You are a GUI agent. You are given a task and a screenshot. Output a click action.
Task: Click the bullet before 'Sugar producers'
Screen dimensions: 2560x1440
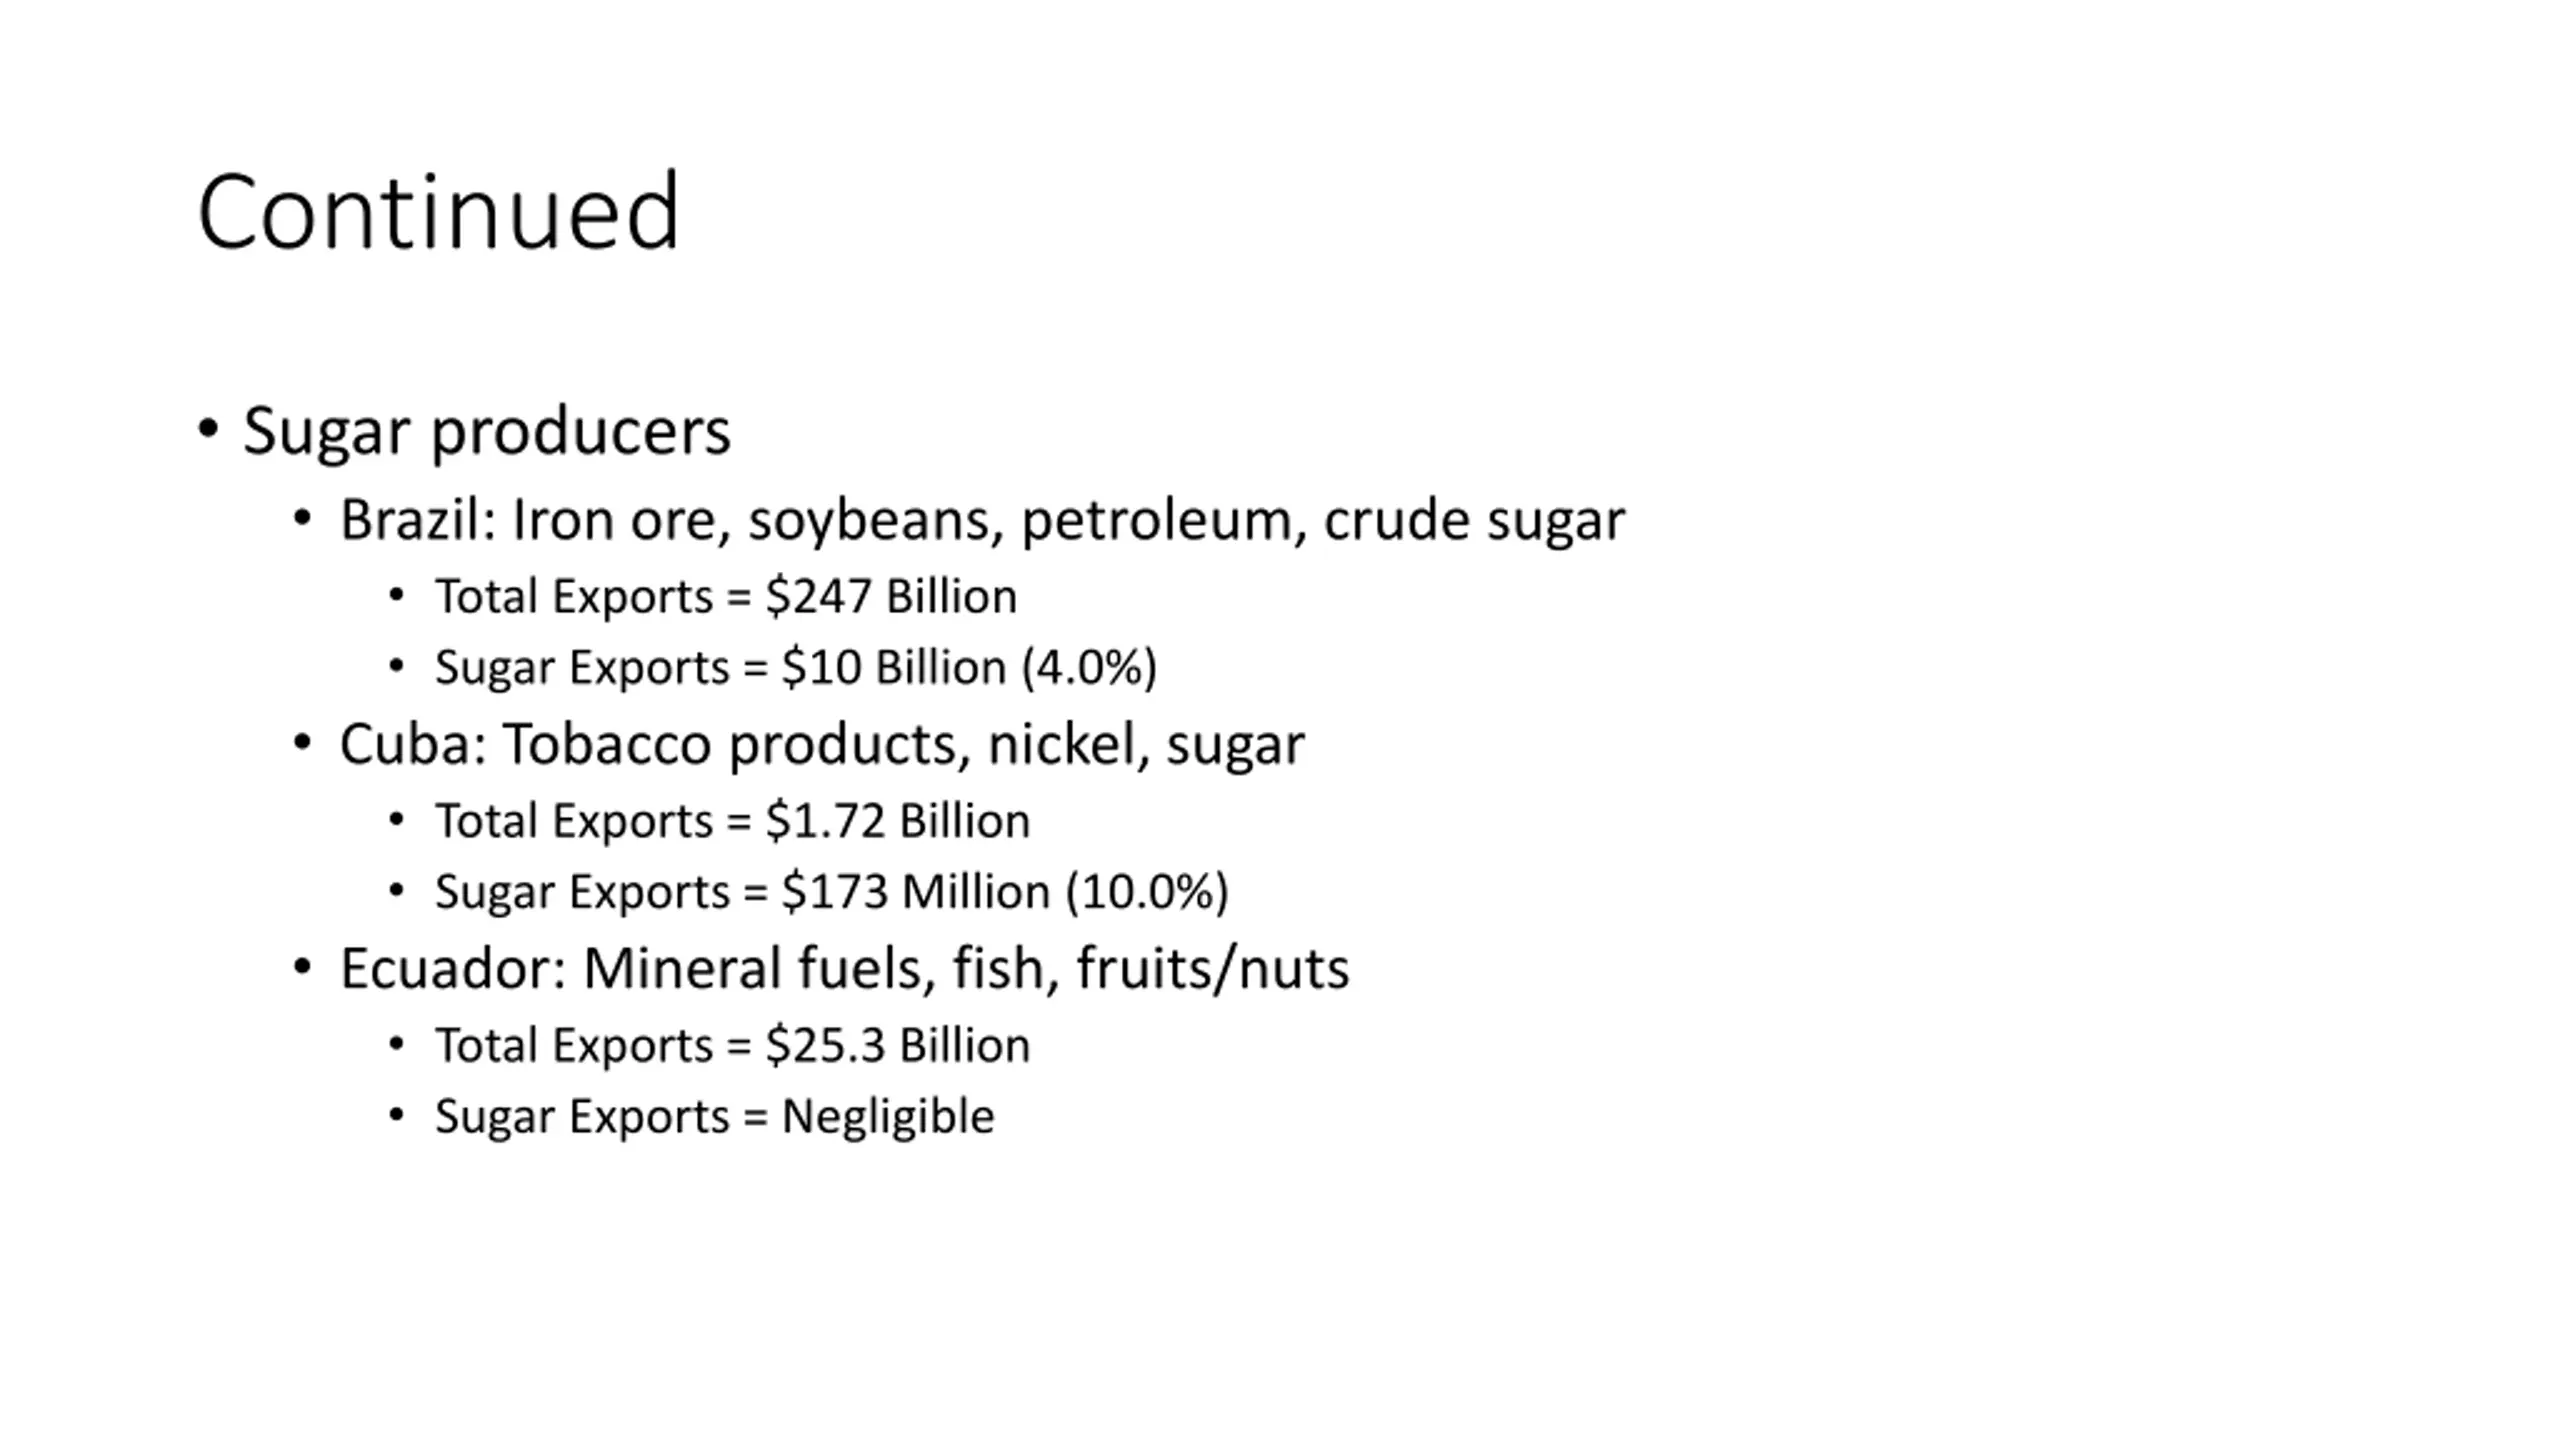[x=208, y=430]
